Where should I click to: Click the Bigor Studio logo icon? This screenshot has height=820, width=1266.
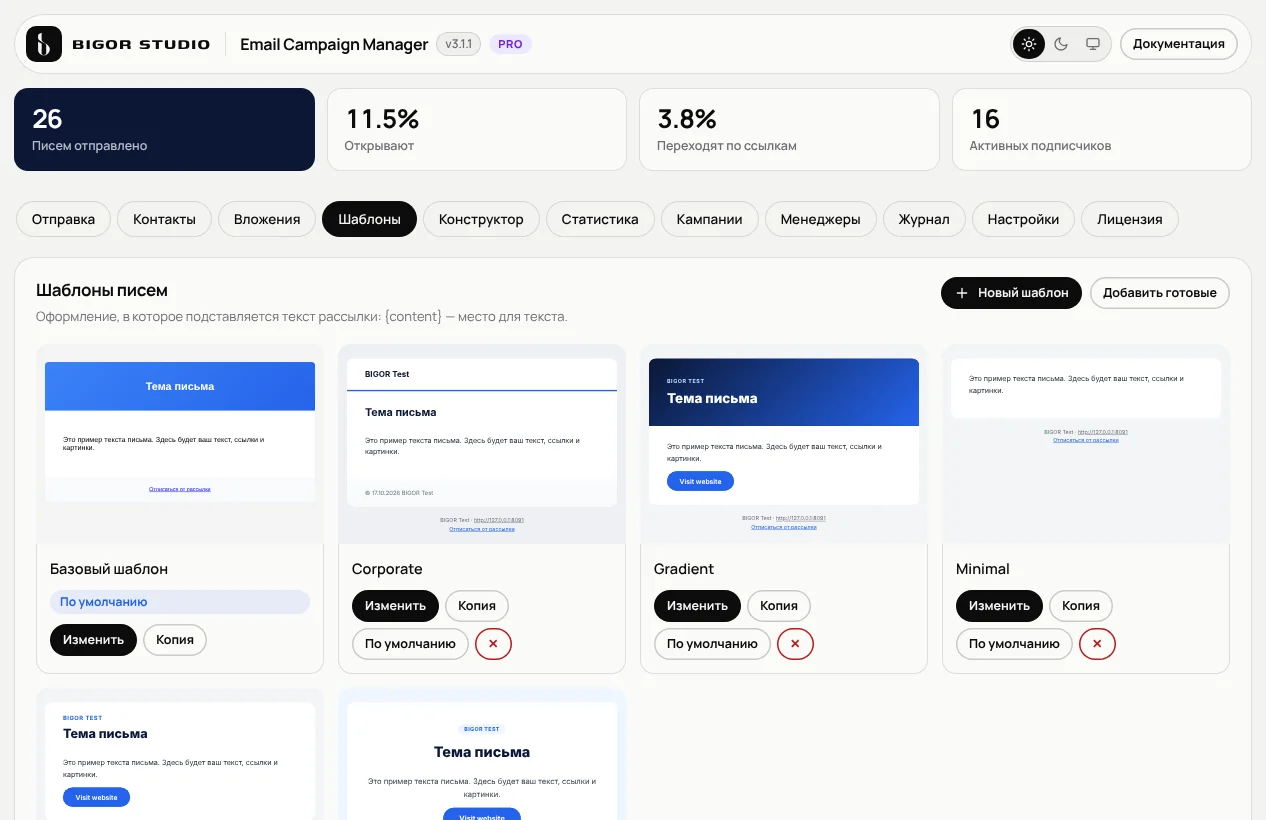click(x=44, y=44)
